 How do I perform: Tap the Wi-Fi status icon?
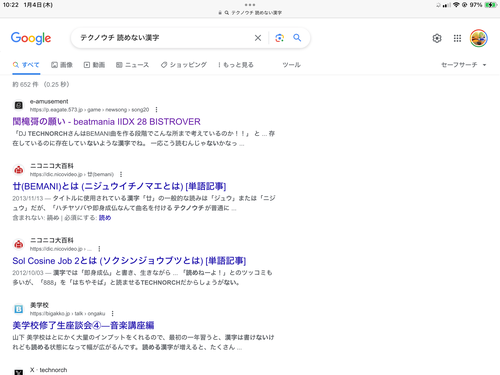[456, 5]
